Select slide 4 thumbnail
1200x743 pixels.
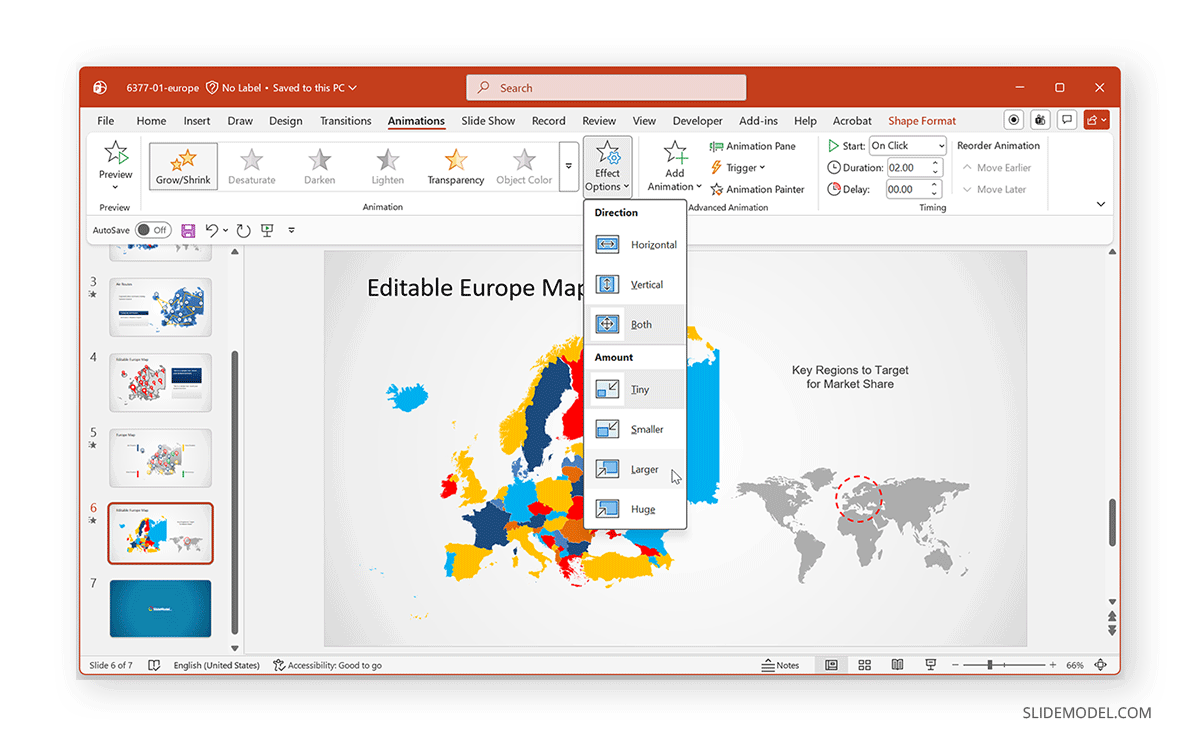160,382
